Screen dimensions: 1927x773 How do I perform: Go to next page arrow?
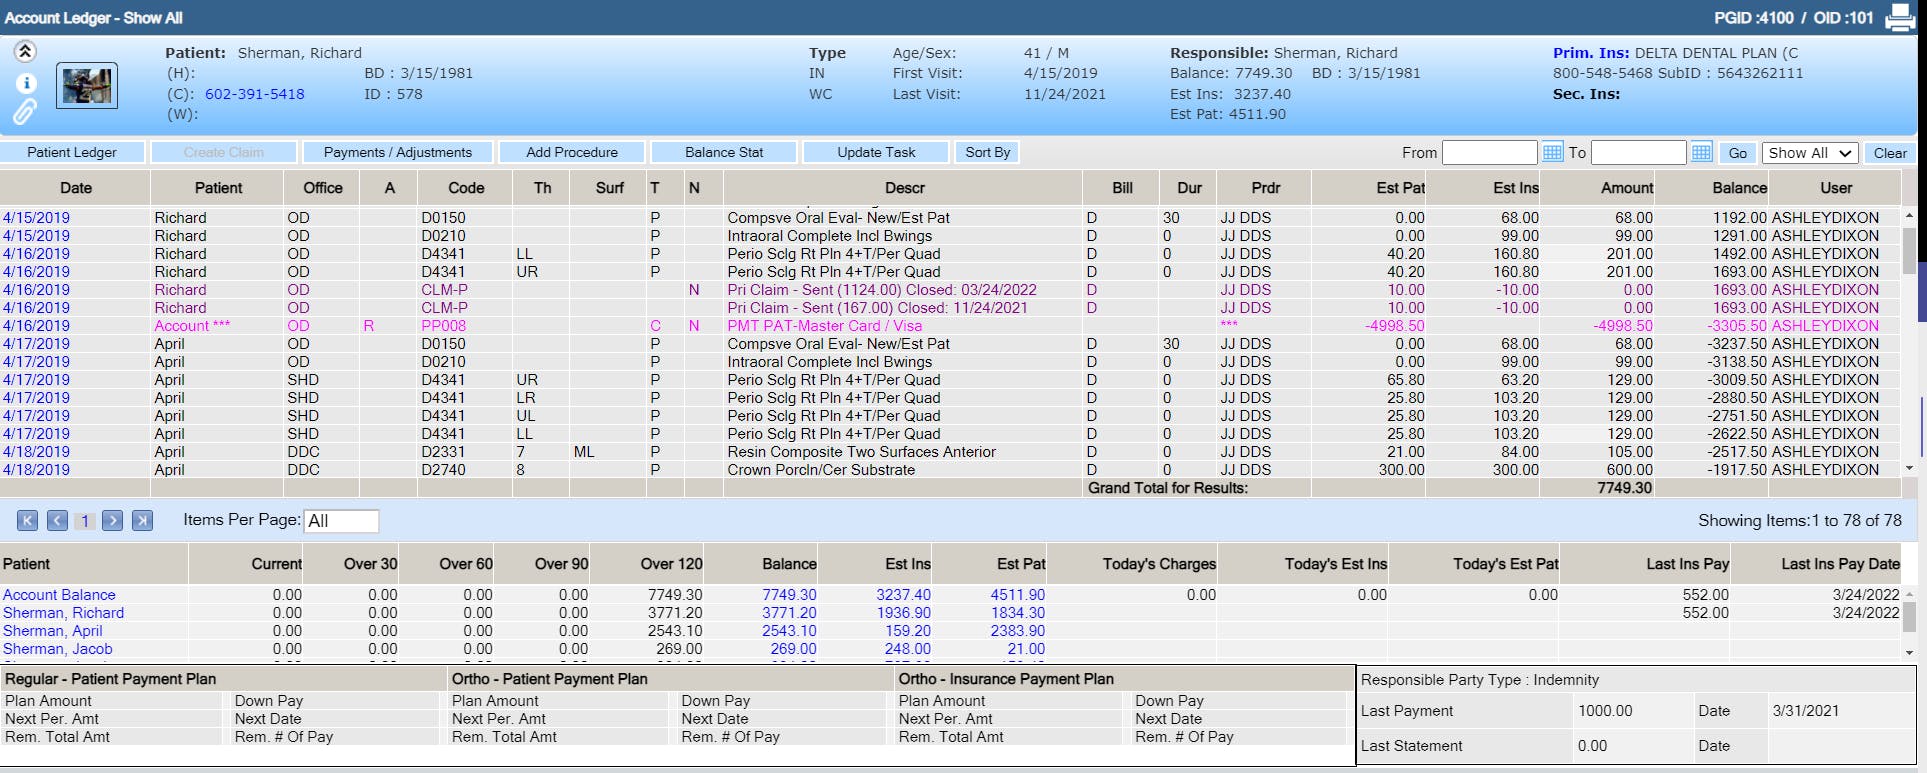pyautogui.click(x=113, y=520)
